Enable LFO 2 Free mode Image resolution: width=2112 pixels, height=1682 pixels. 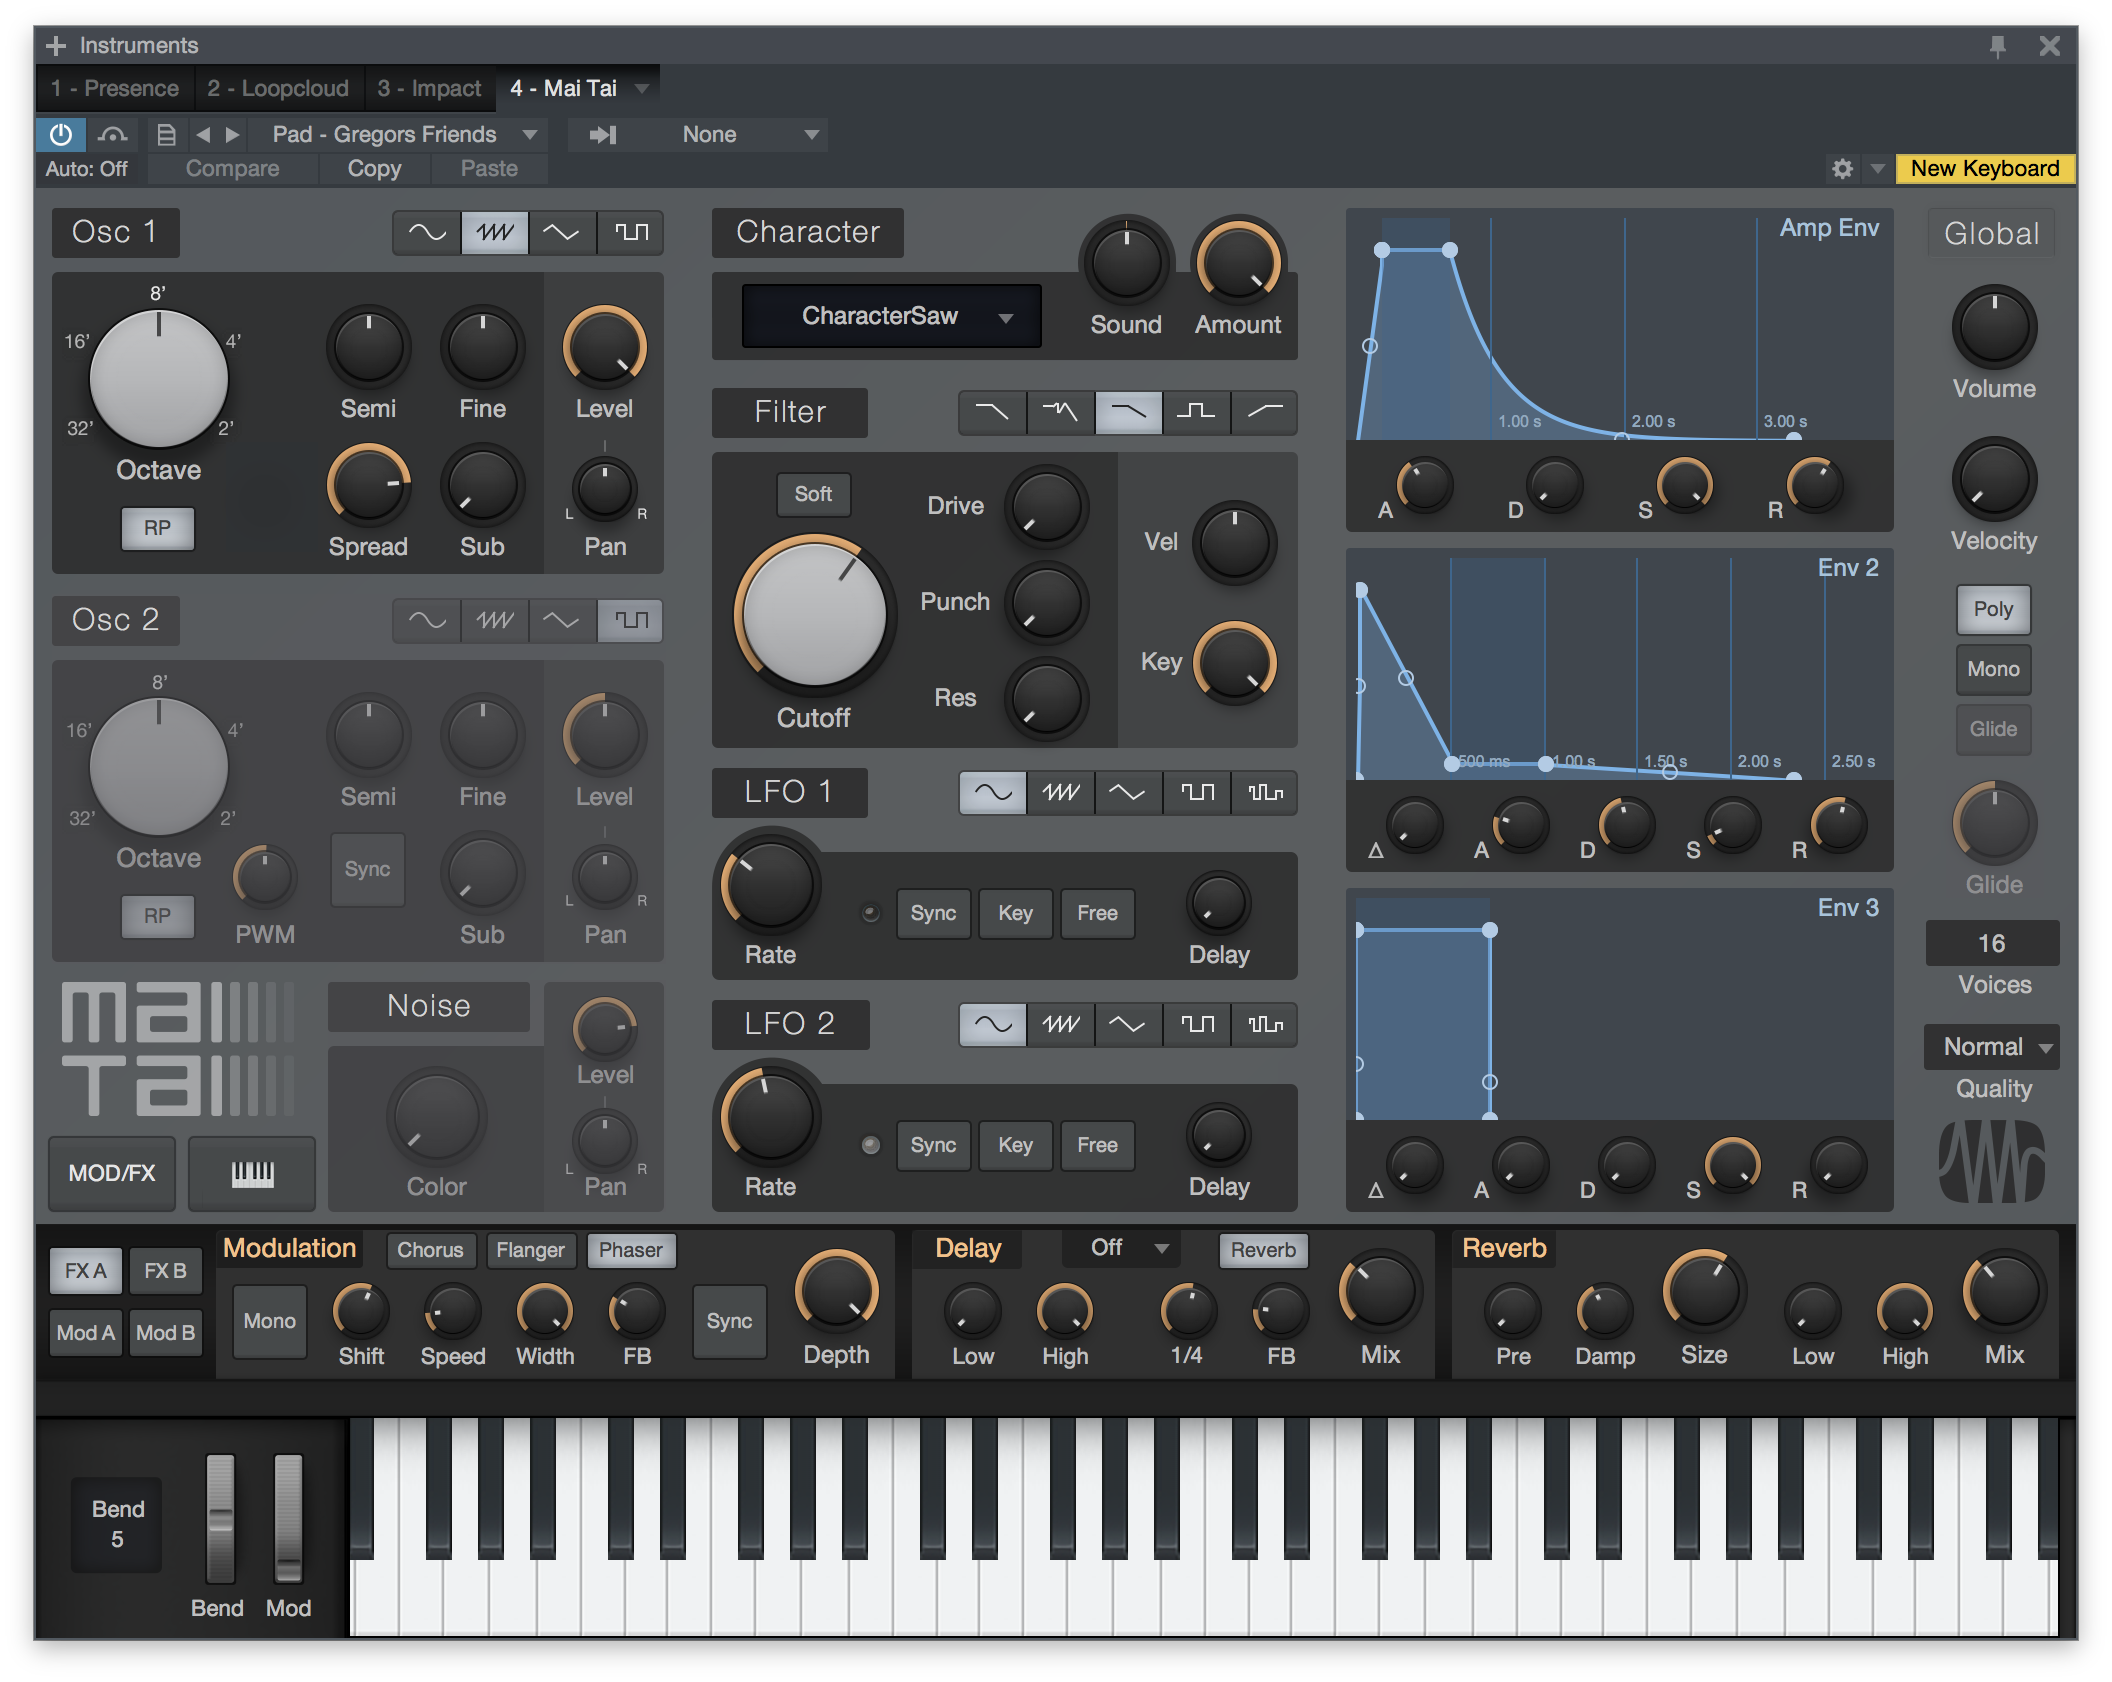point(1097,1145)
